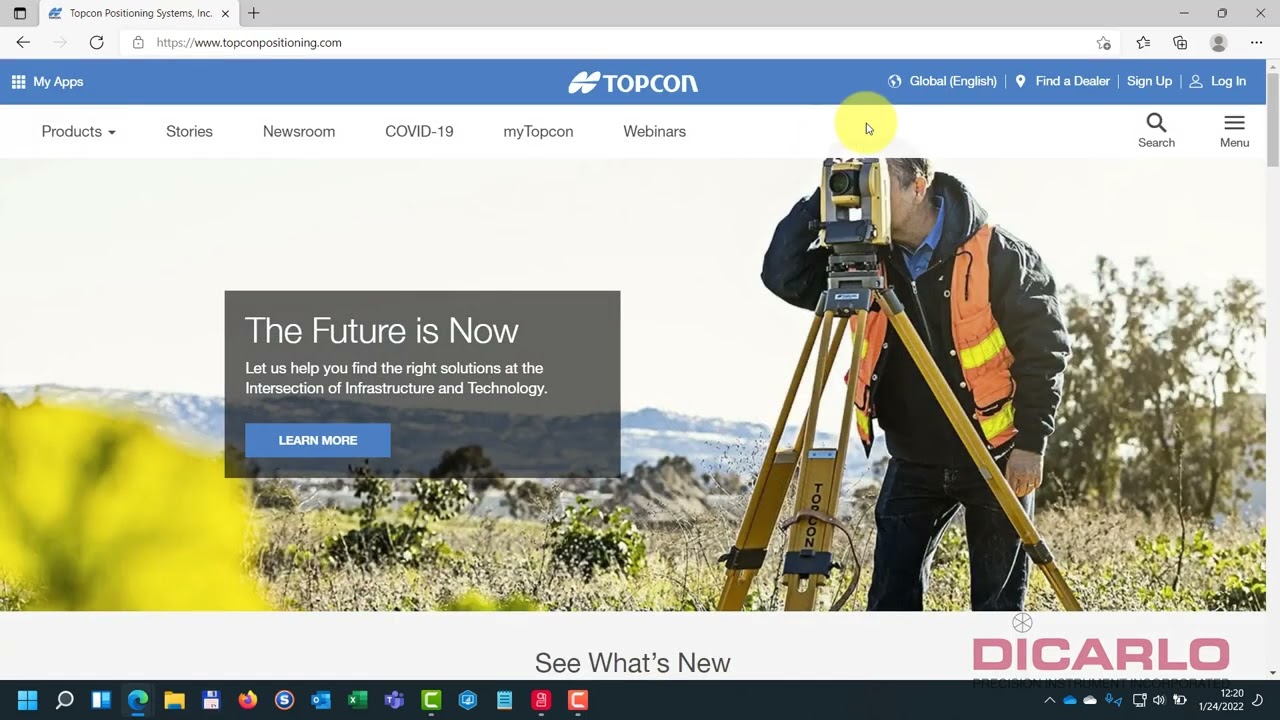Click the LEARN MORE button
This screenshot has width=1280, height=720.
coord(318,440)
